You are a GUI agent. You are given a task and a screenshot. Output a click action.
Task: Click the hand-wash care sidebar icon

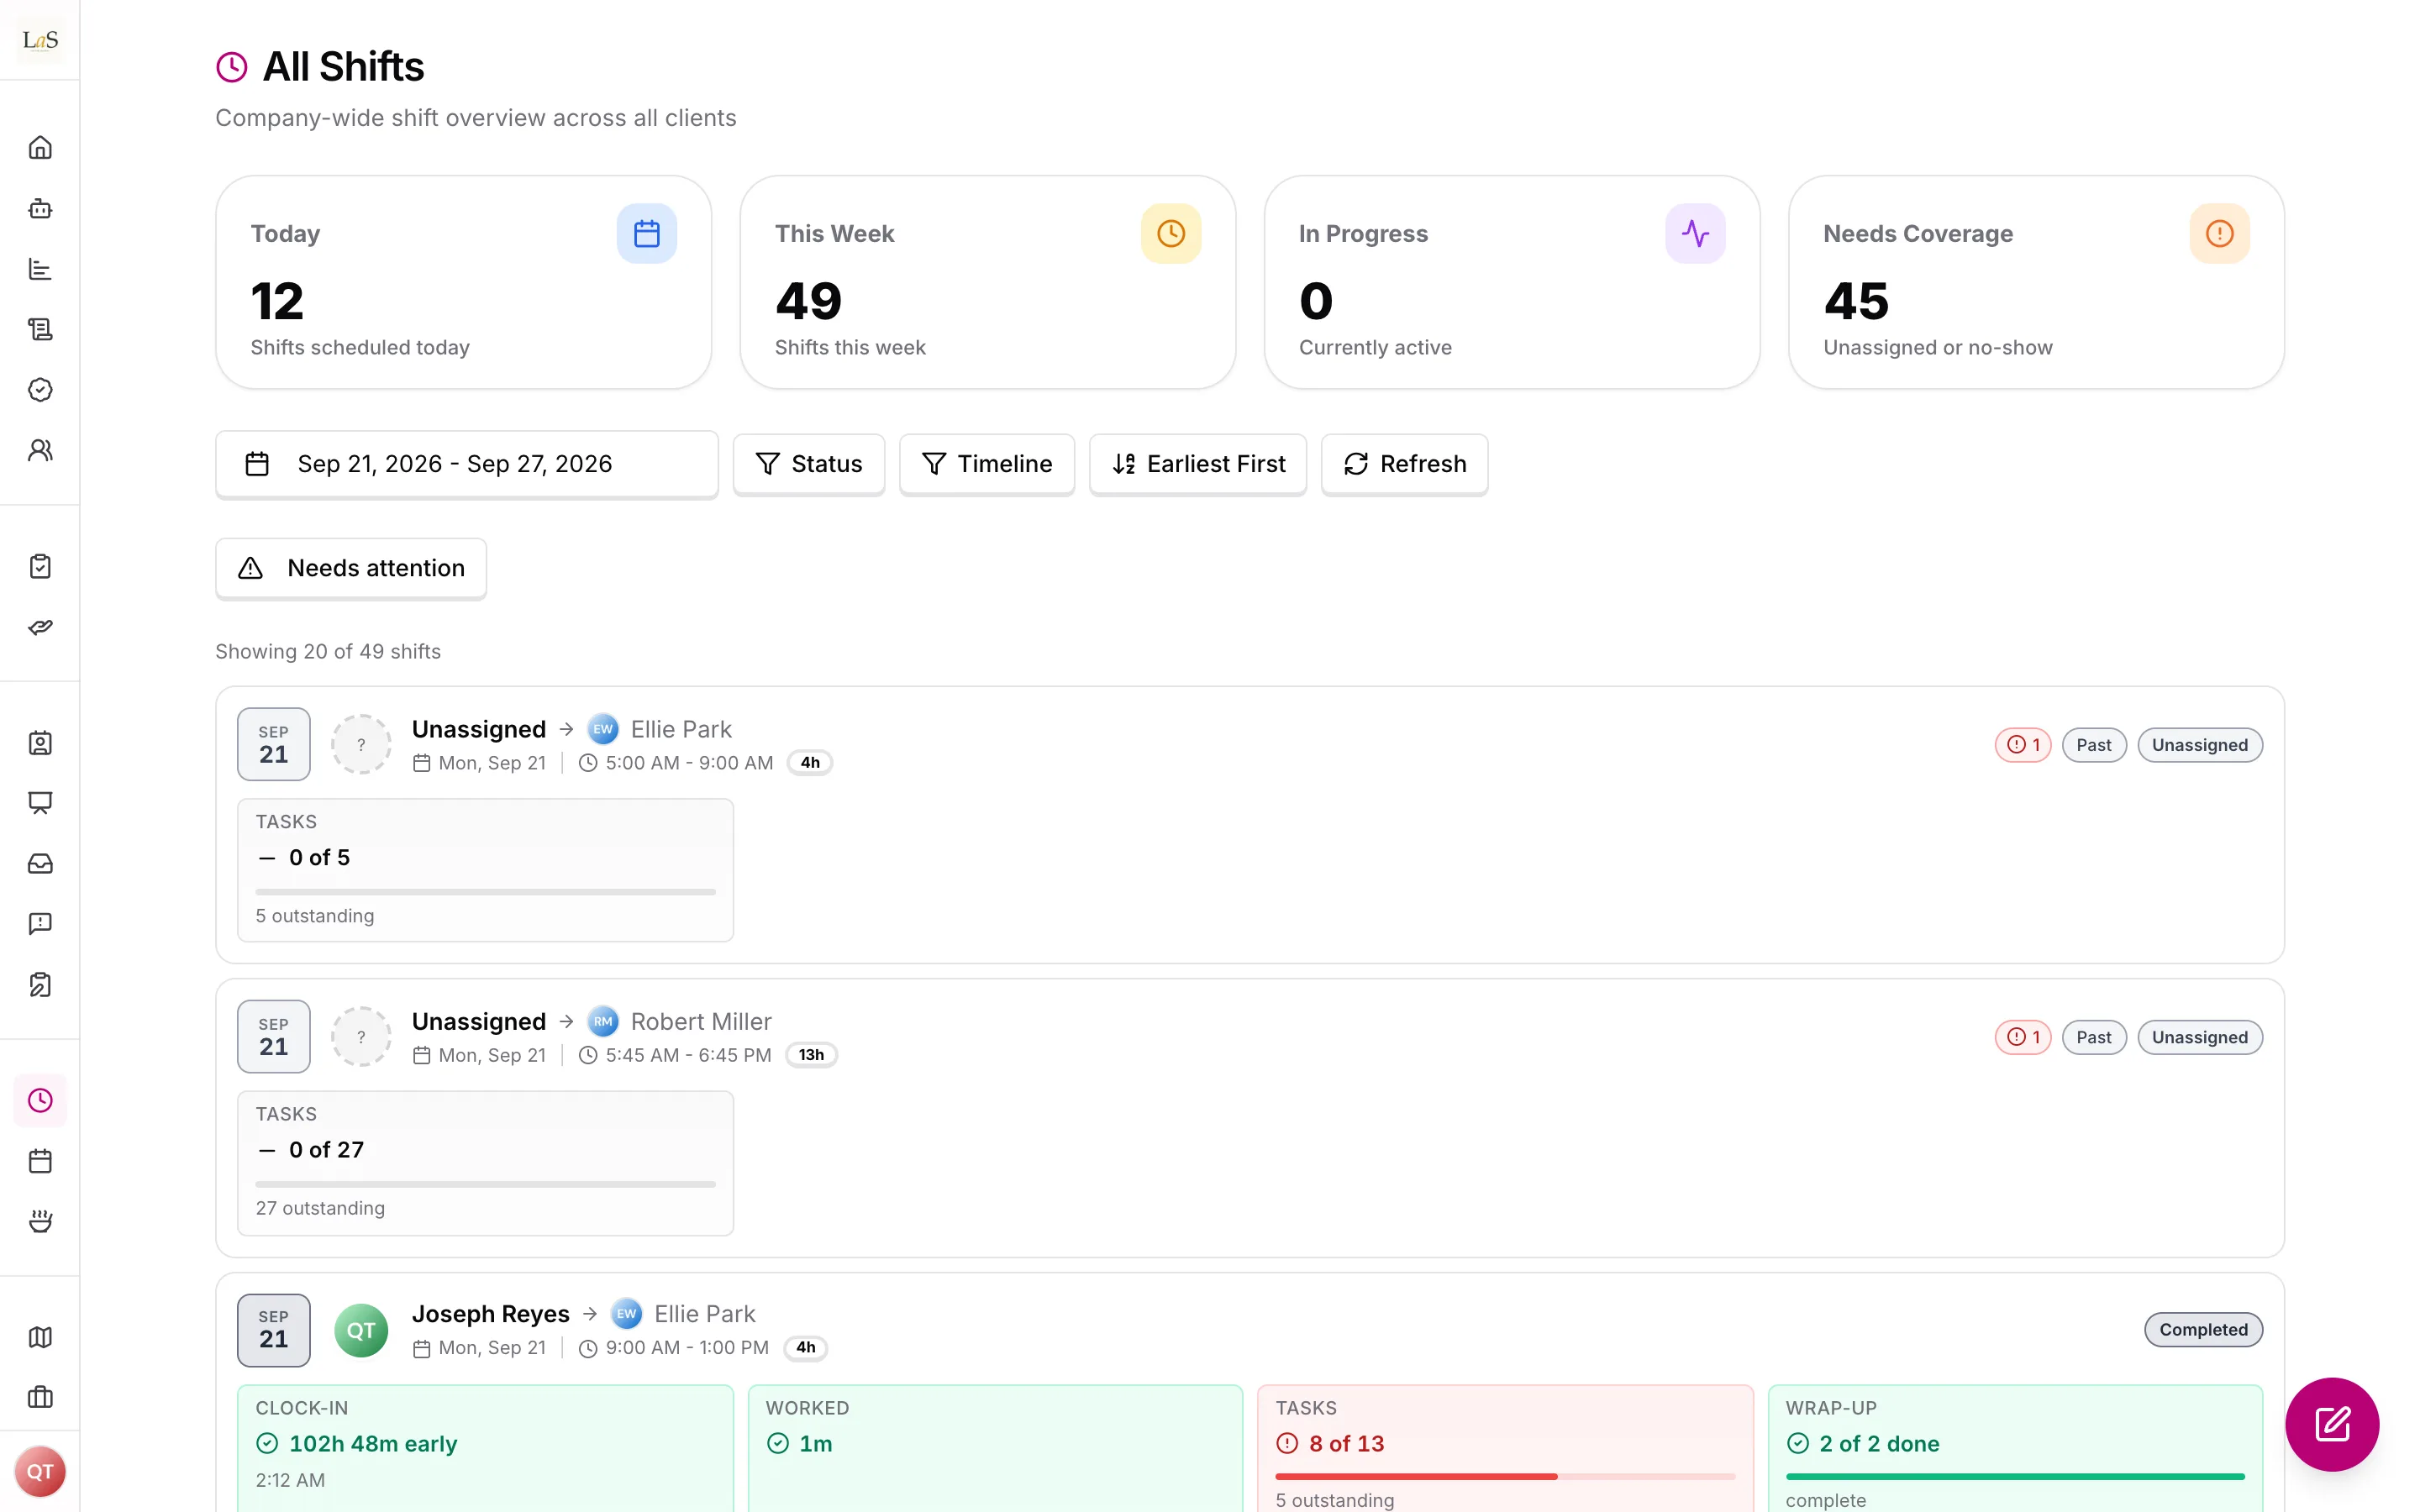coord(40,1221)
